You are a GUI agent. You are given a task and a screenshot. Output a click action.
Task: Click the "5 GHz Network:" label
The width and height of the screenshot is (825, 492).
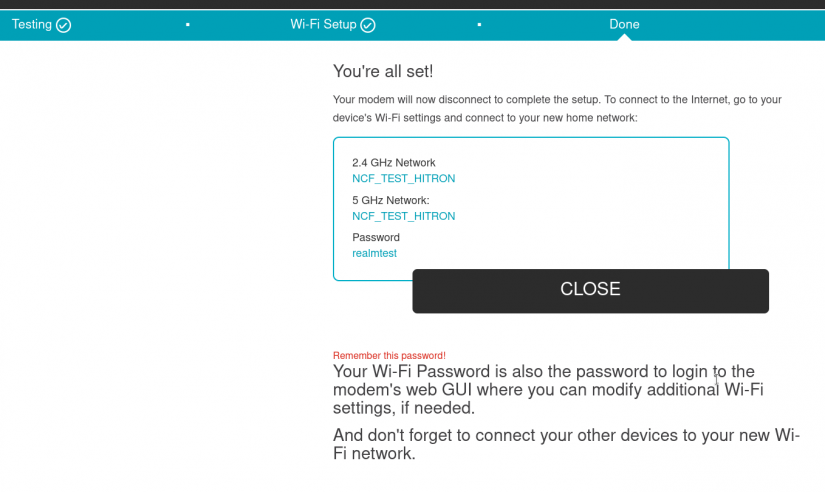tap(390, 200)
